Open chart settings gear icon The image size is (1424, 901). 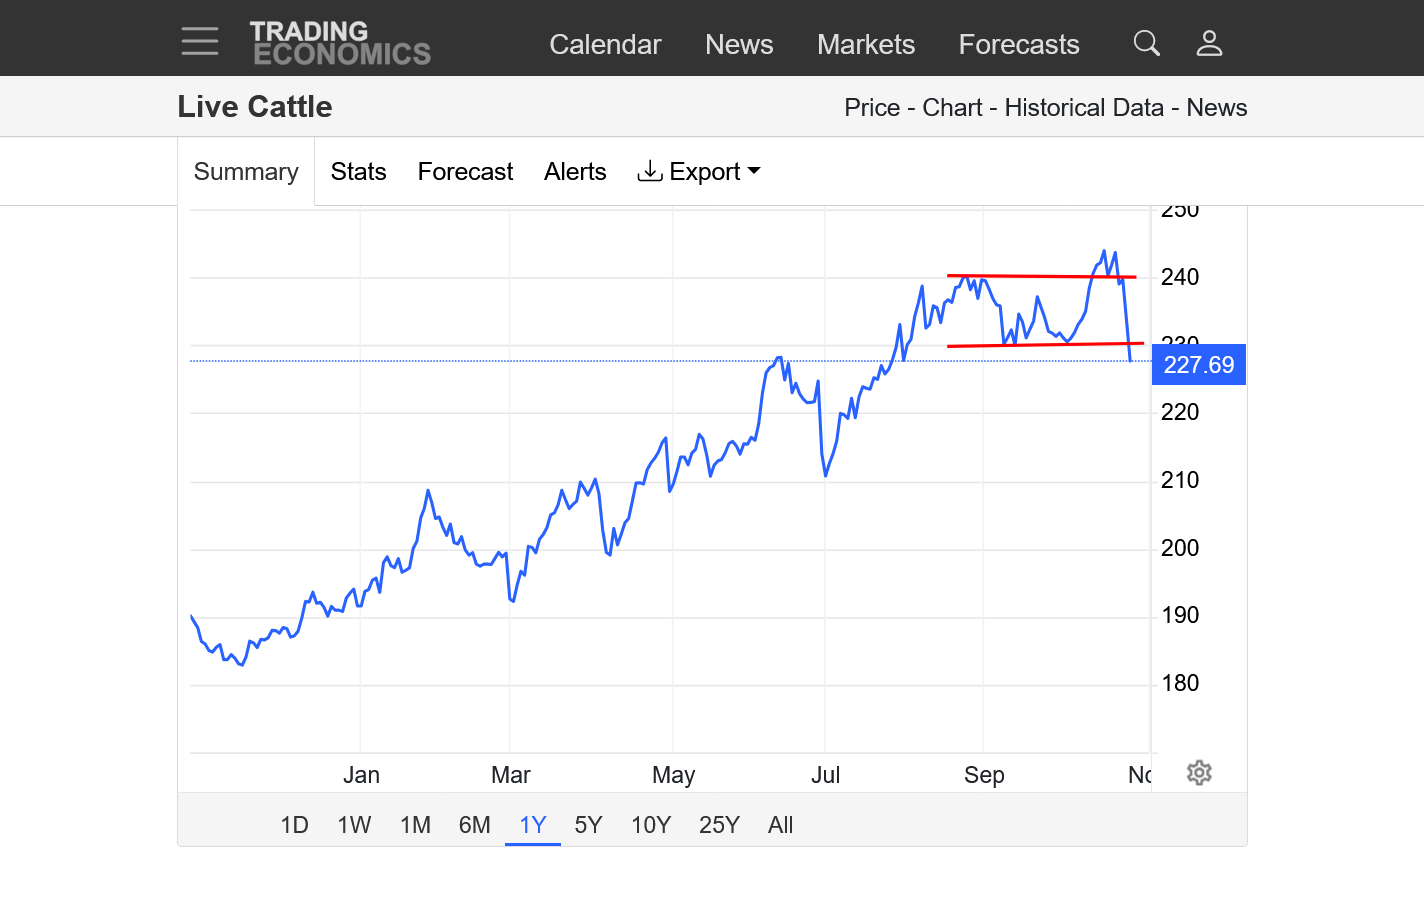pyautogui.click(x=1199, y=773)
